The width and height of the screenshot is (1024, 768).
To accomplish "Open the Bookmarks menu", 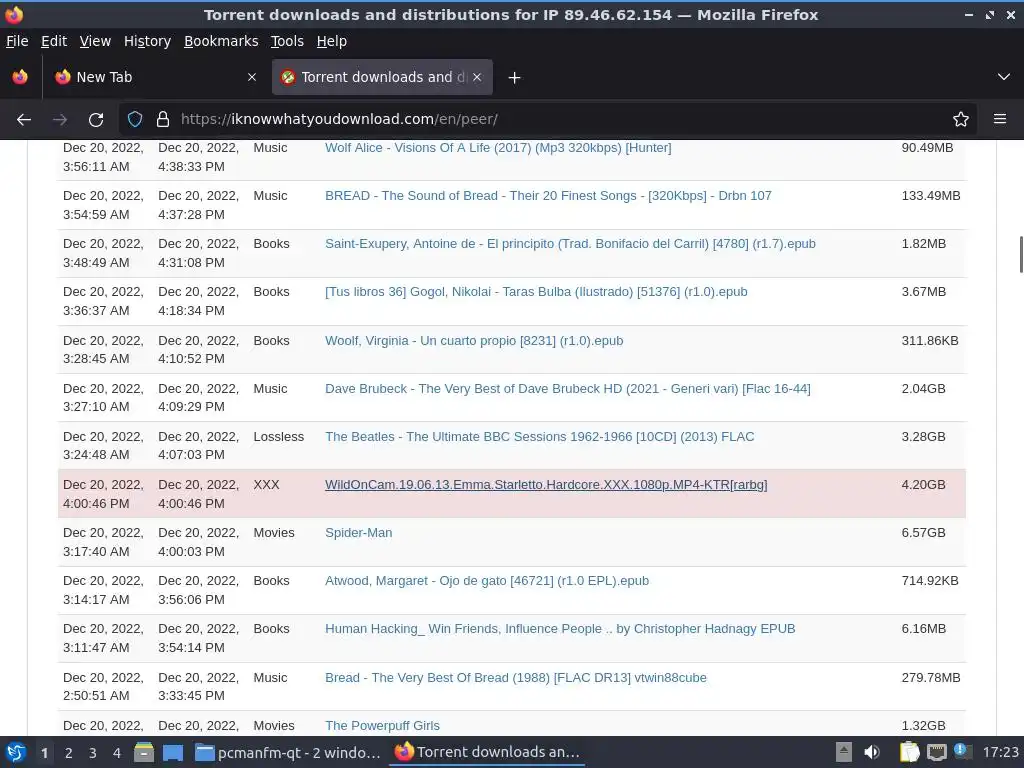I will (x=221, y=41).
